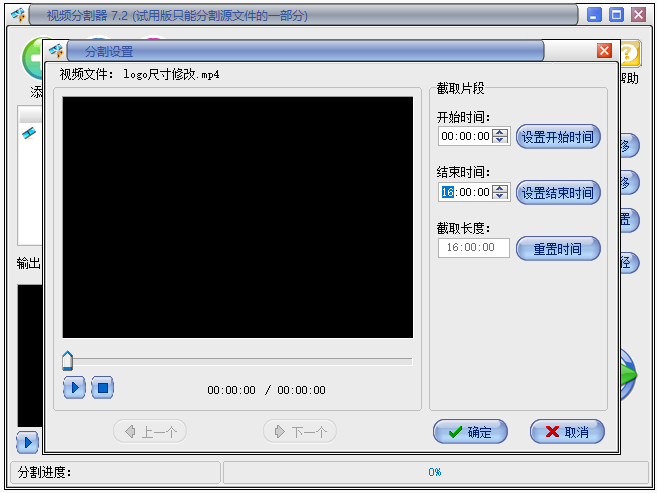Decrease start time with down spinner
This screenshot has height=493, width=657.
[501, 141]
